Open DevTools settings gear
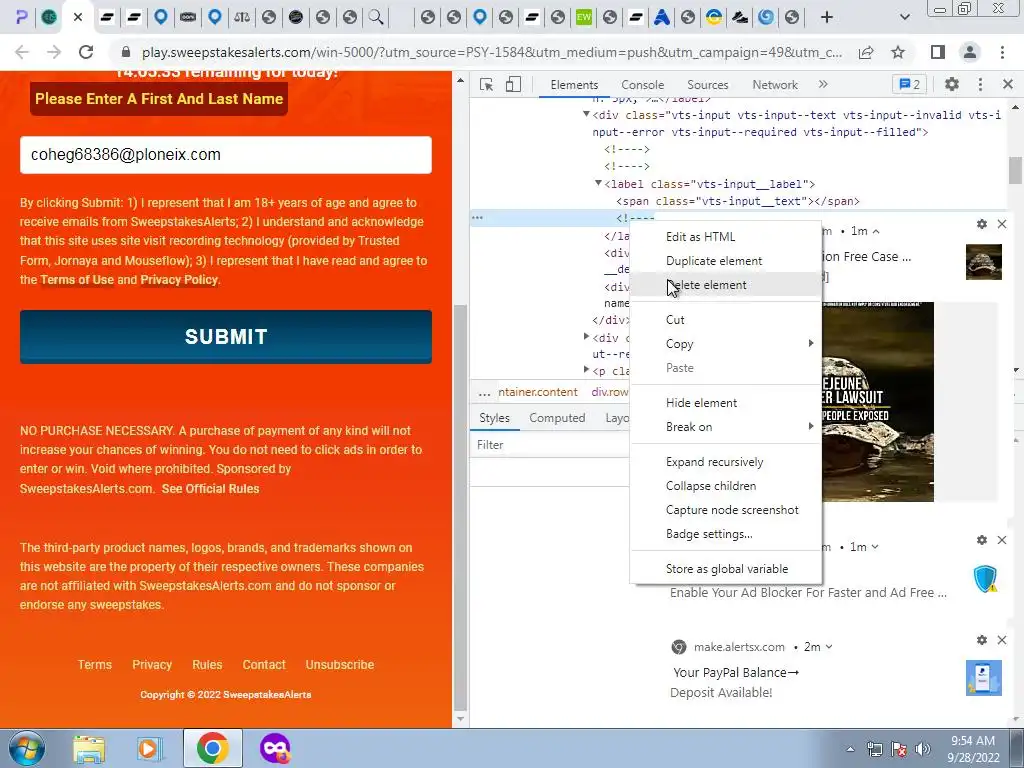The height and width of the screenshot is (768, 1024). (952, 84)
